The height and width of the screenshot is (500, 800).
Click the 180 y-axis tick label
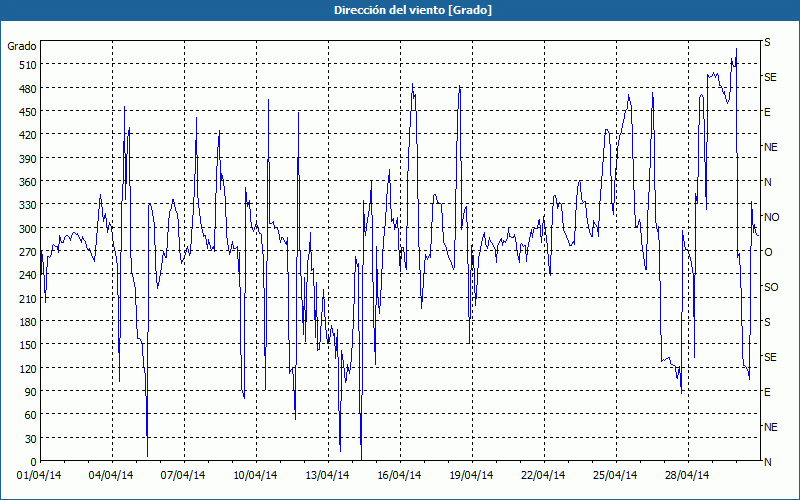coord(28,321)
